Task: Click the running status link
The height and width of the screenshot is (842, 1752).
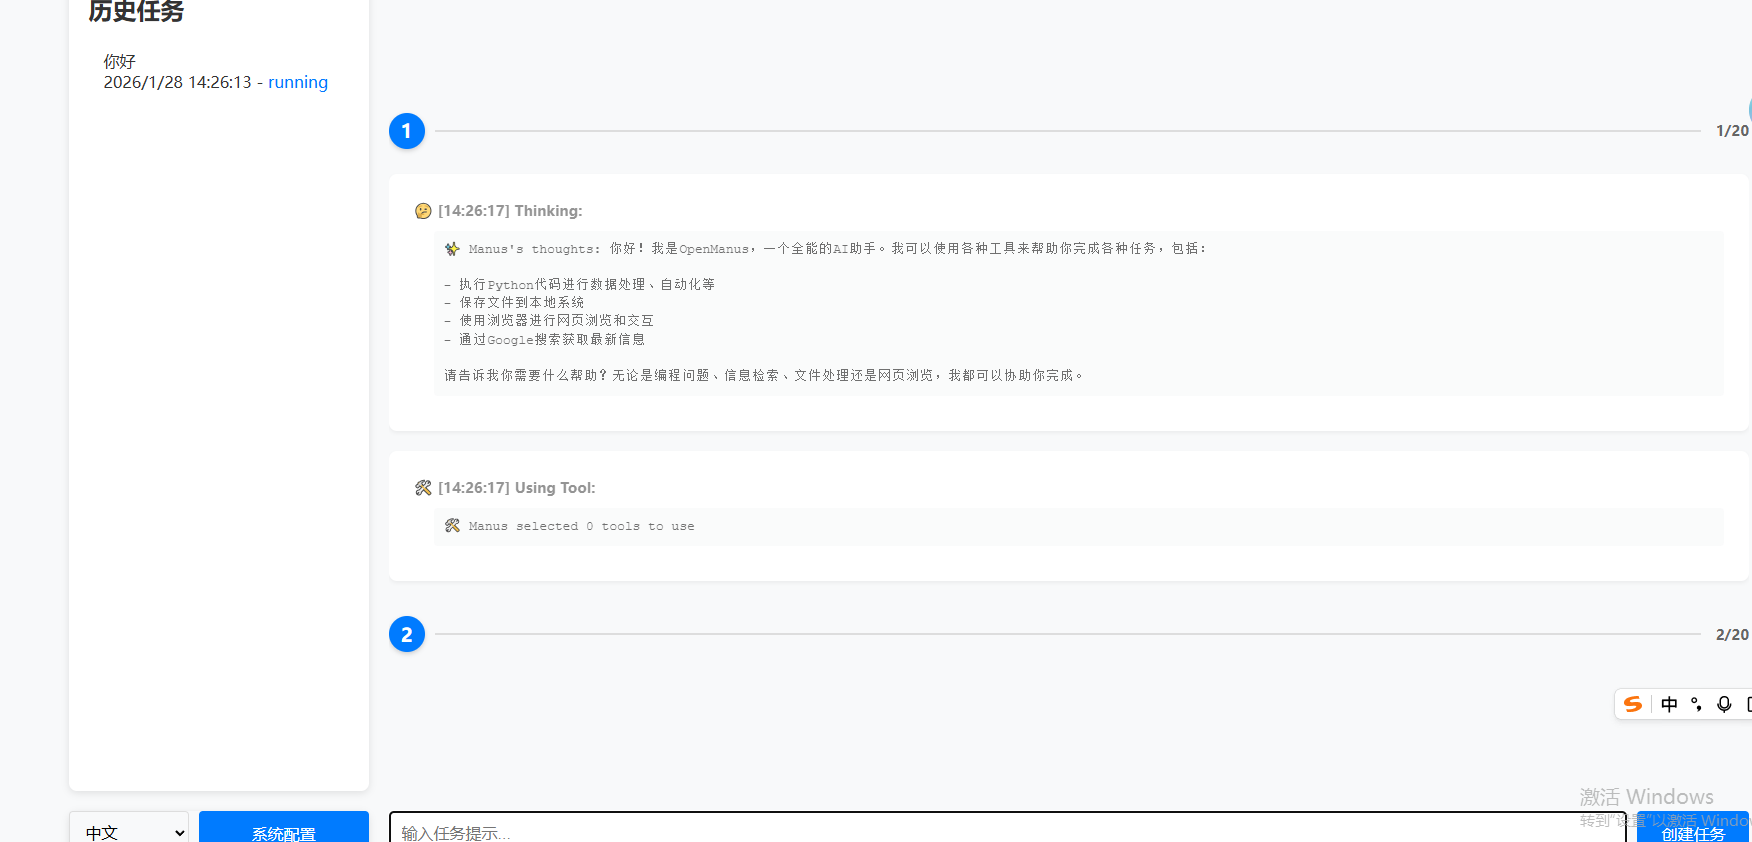Action: (298, 82)
